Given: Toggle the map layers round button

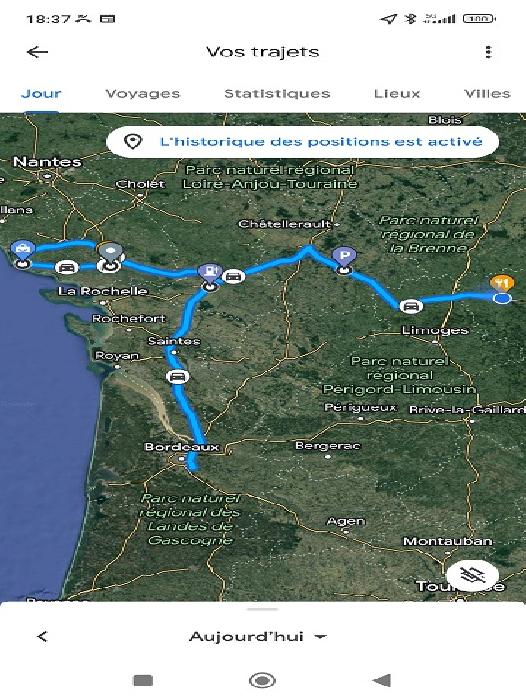Looking at the screenshot, I should [473, 575].
